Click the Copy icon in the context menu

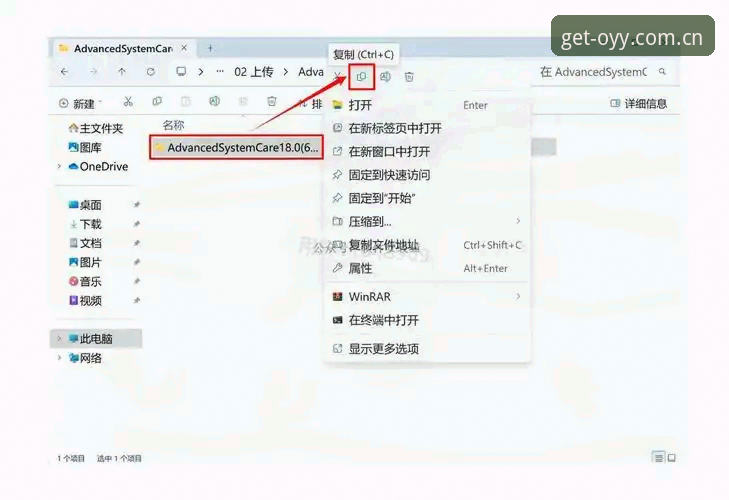tap(361, 77)
